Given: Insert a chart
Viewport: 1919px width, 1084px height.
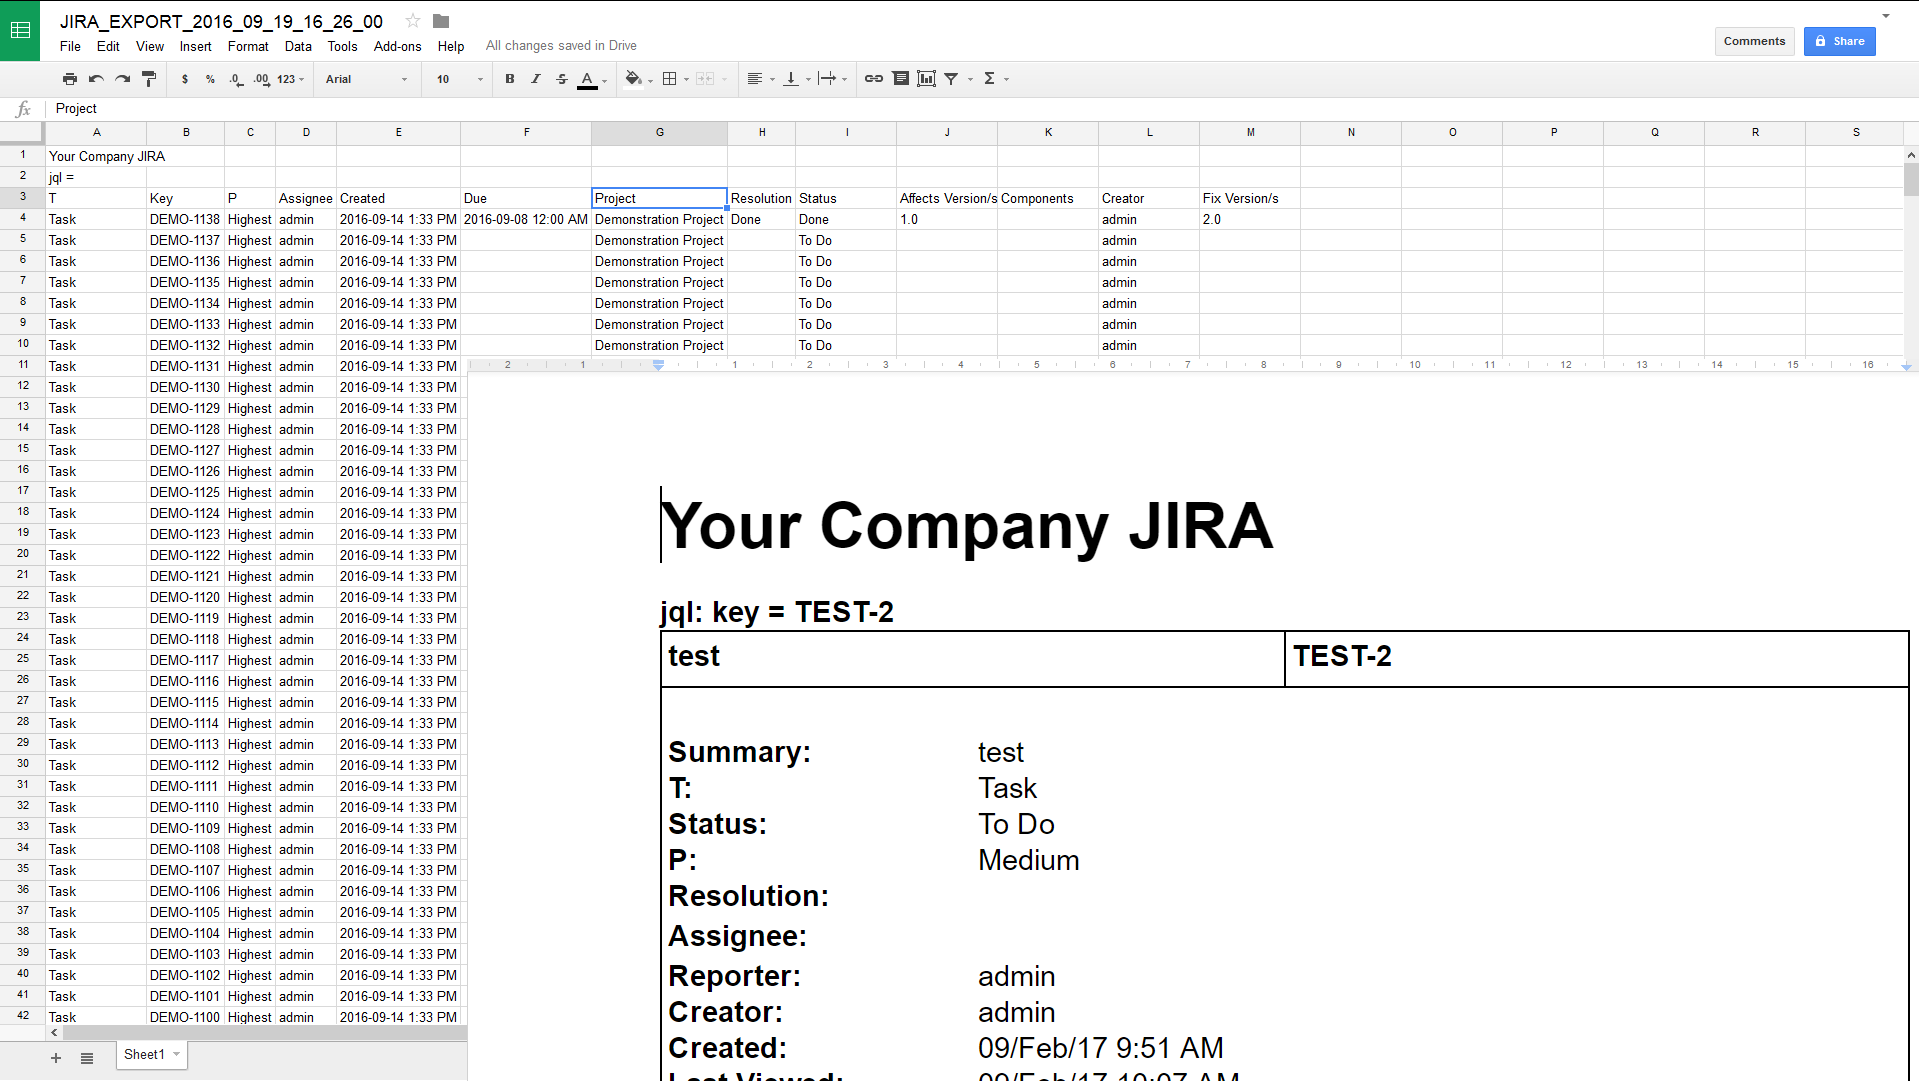Looking at the screenshot, I should coord(927,79).
